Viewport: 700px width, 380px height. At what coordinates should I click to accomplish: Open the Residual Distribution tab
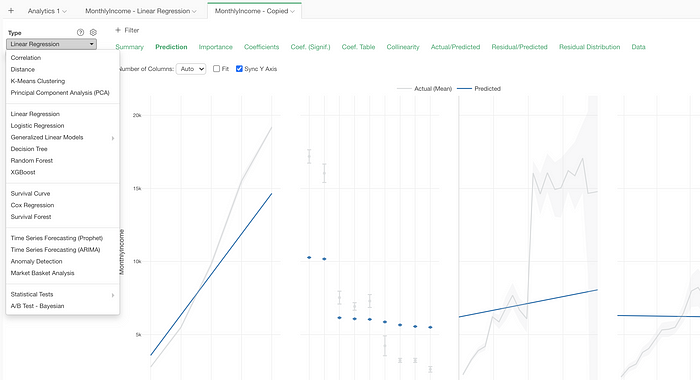click(x=589, y=47)
